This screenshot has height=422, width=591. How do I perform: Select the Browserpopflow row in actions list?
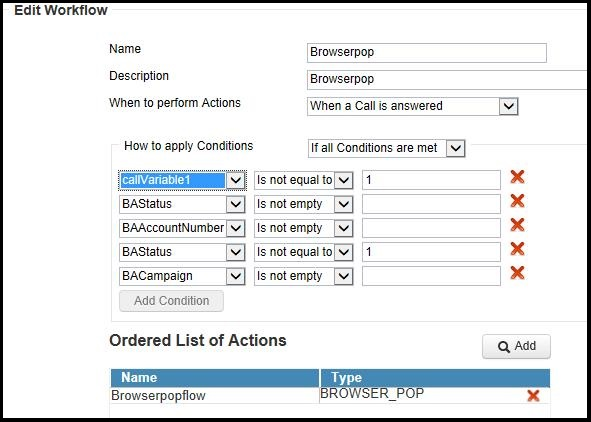330,395
